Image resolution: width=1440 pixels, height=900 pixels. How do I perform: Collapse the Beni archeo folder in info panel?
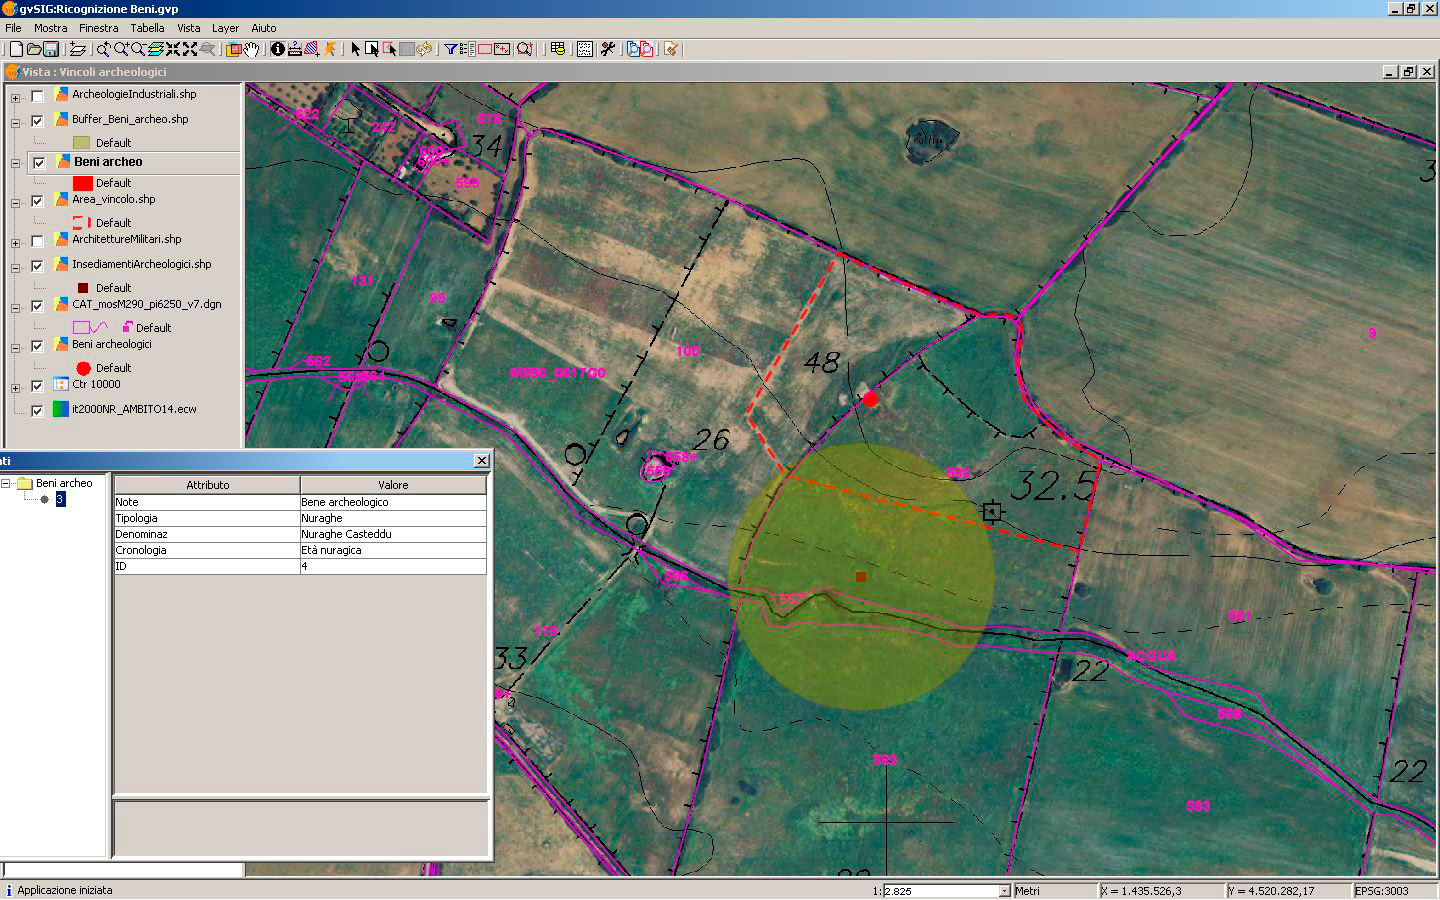click(5, 483)
